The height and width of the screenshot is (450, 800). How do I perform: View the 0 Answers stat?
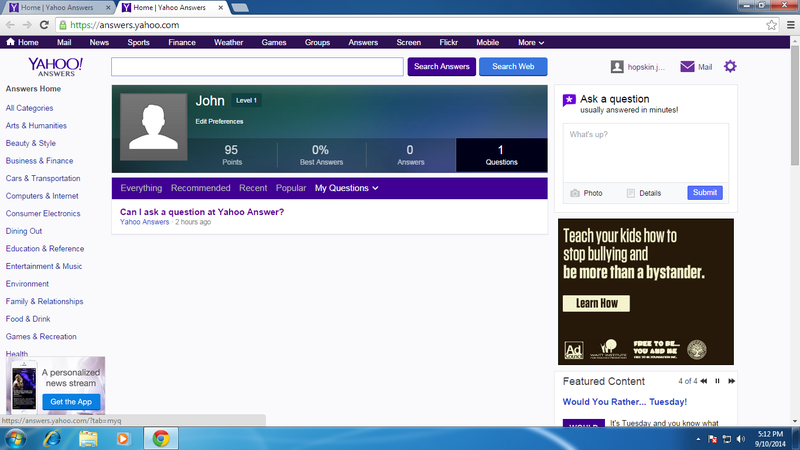(410, 155)
